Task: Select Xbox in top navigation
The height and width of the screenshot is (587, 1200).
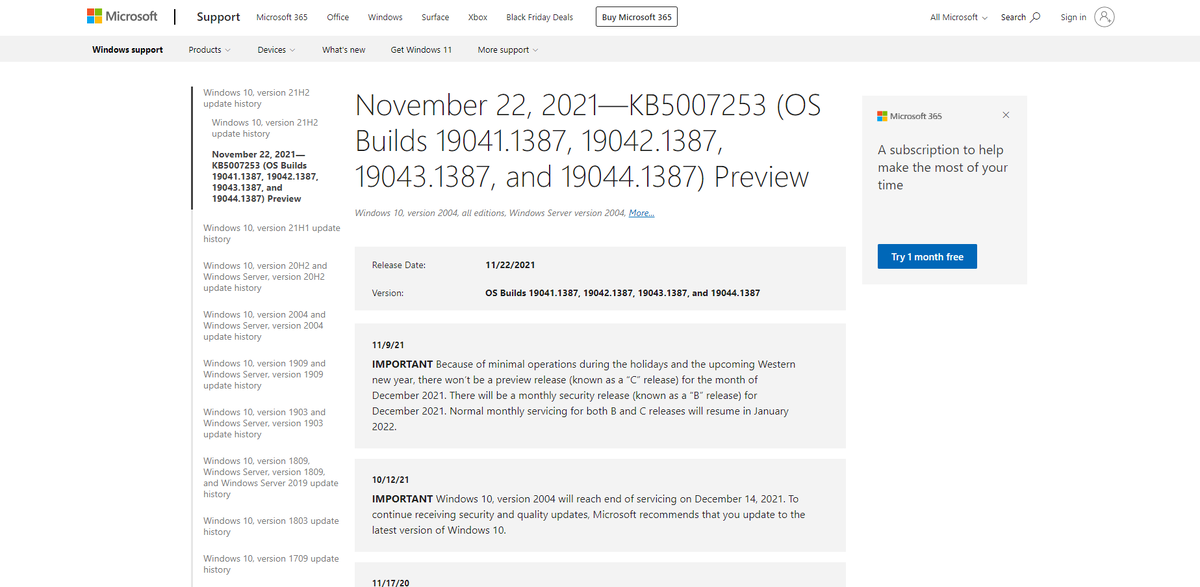Action: coord(478,17)
